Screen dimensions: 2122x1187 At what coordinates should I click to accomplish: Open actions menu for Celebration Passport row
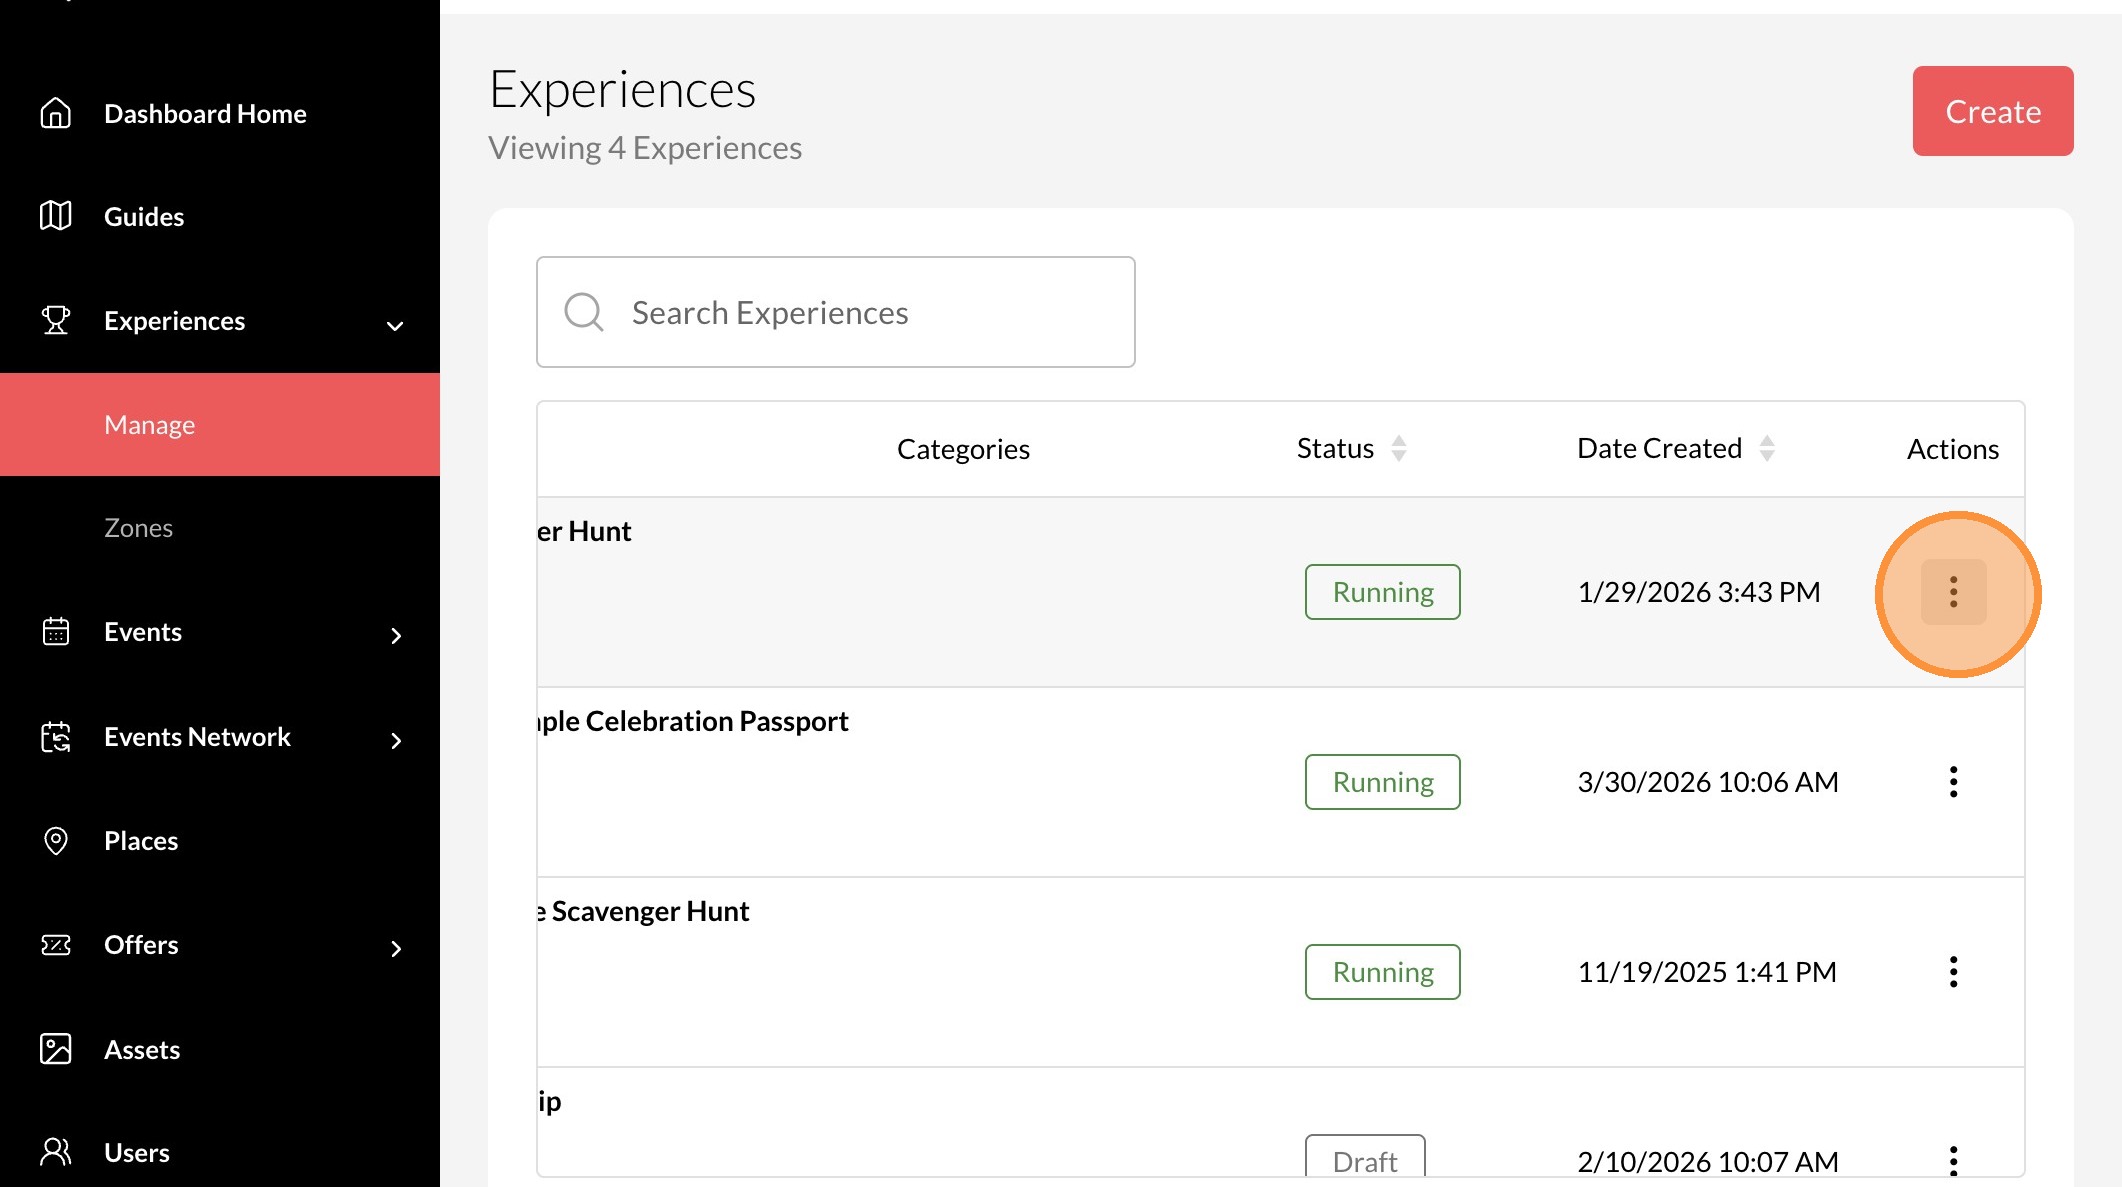click(1953, 782)
